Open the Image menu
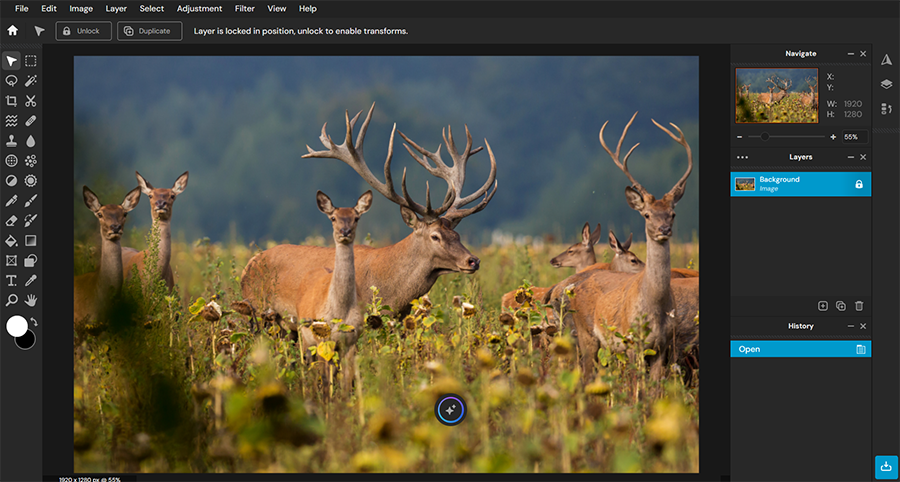Viewport: 900px width, 482px height. click(x=81, y=9)
